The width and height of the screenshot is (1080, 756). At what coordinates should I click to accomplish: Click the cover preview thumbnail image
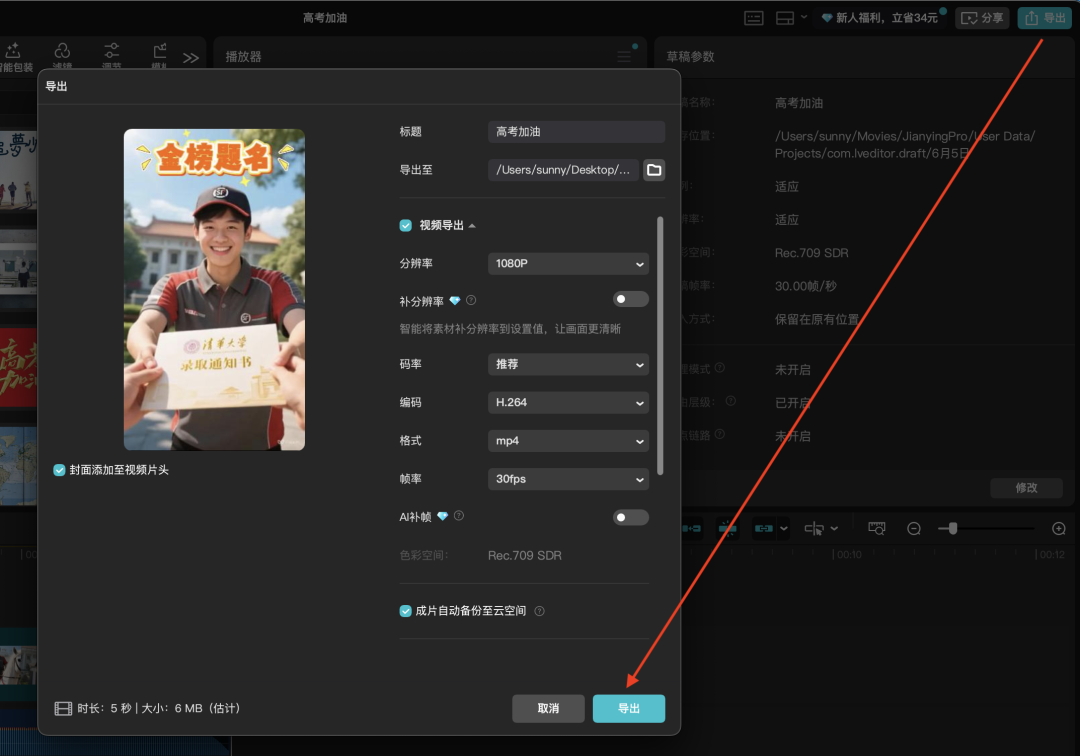click(213, 289)
